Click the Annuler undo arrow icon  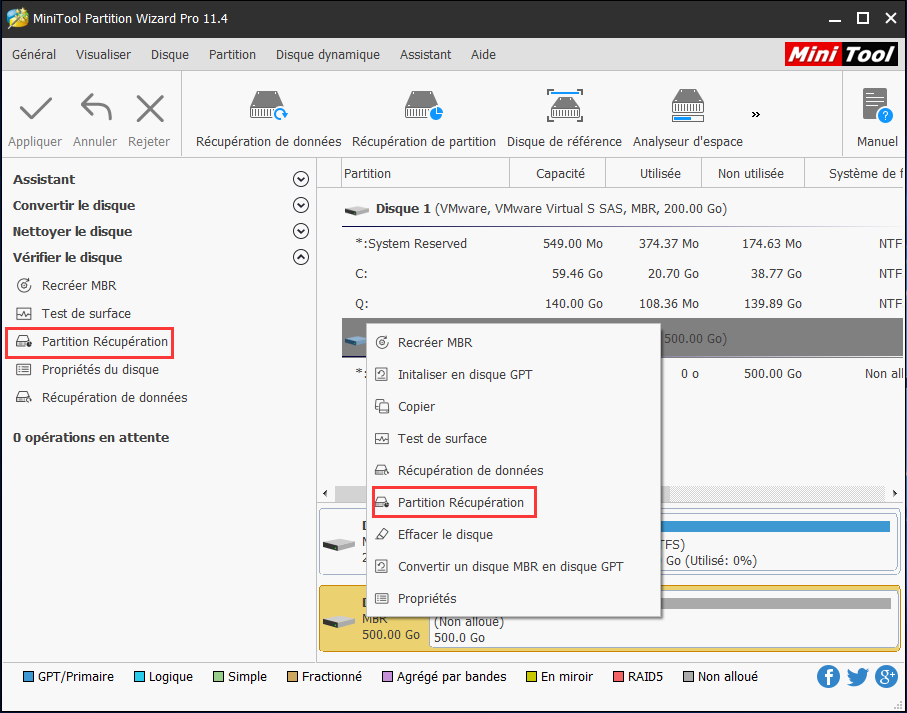pyautogui.click(x=95, y=108)
